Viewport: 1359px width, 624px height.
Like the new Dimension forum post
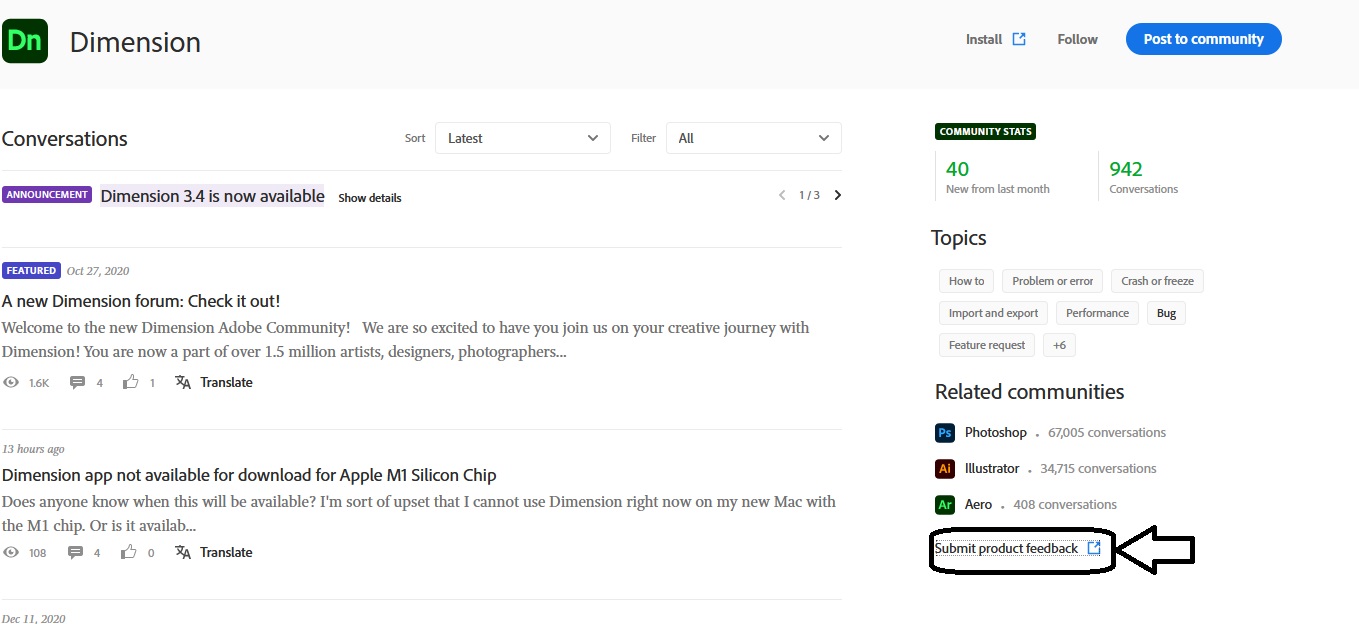tap(131, 382)
